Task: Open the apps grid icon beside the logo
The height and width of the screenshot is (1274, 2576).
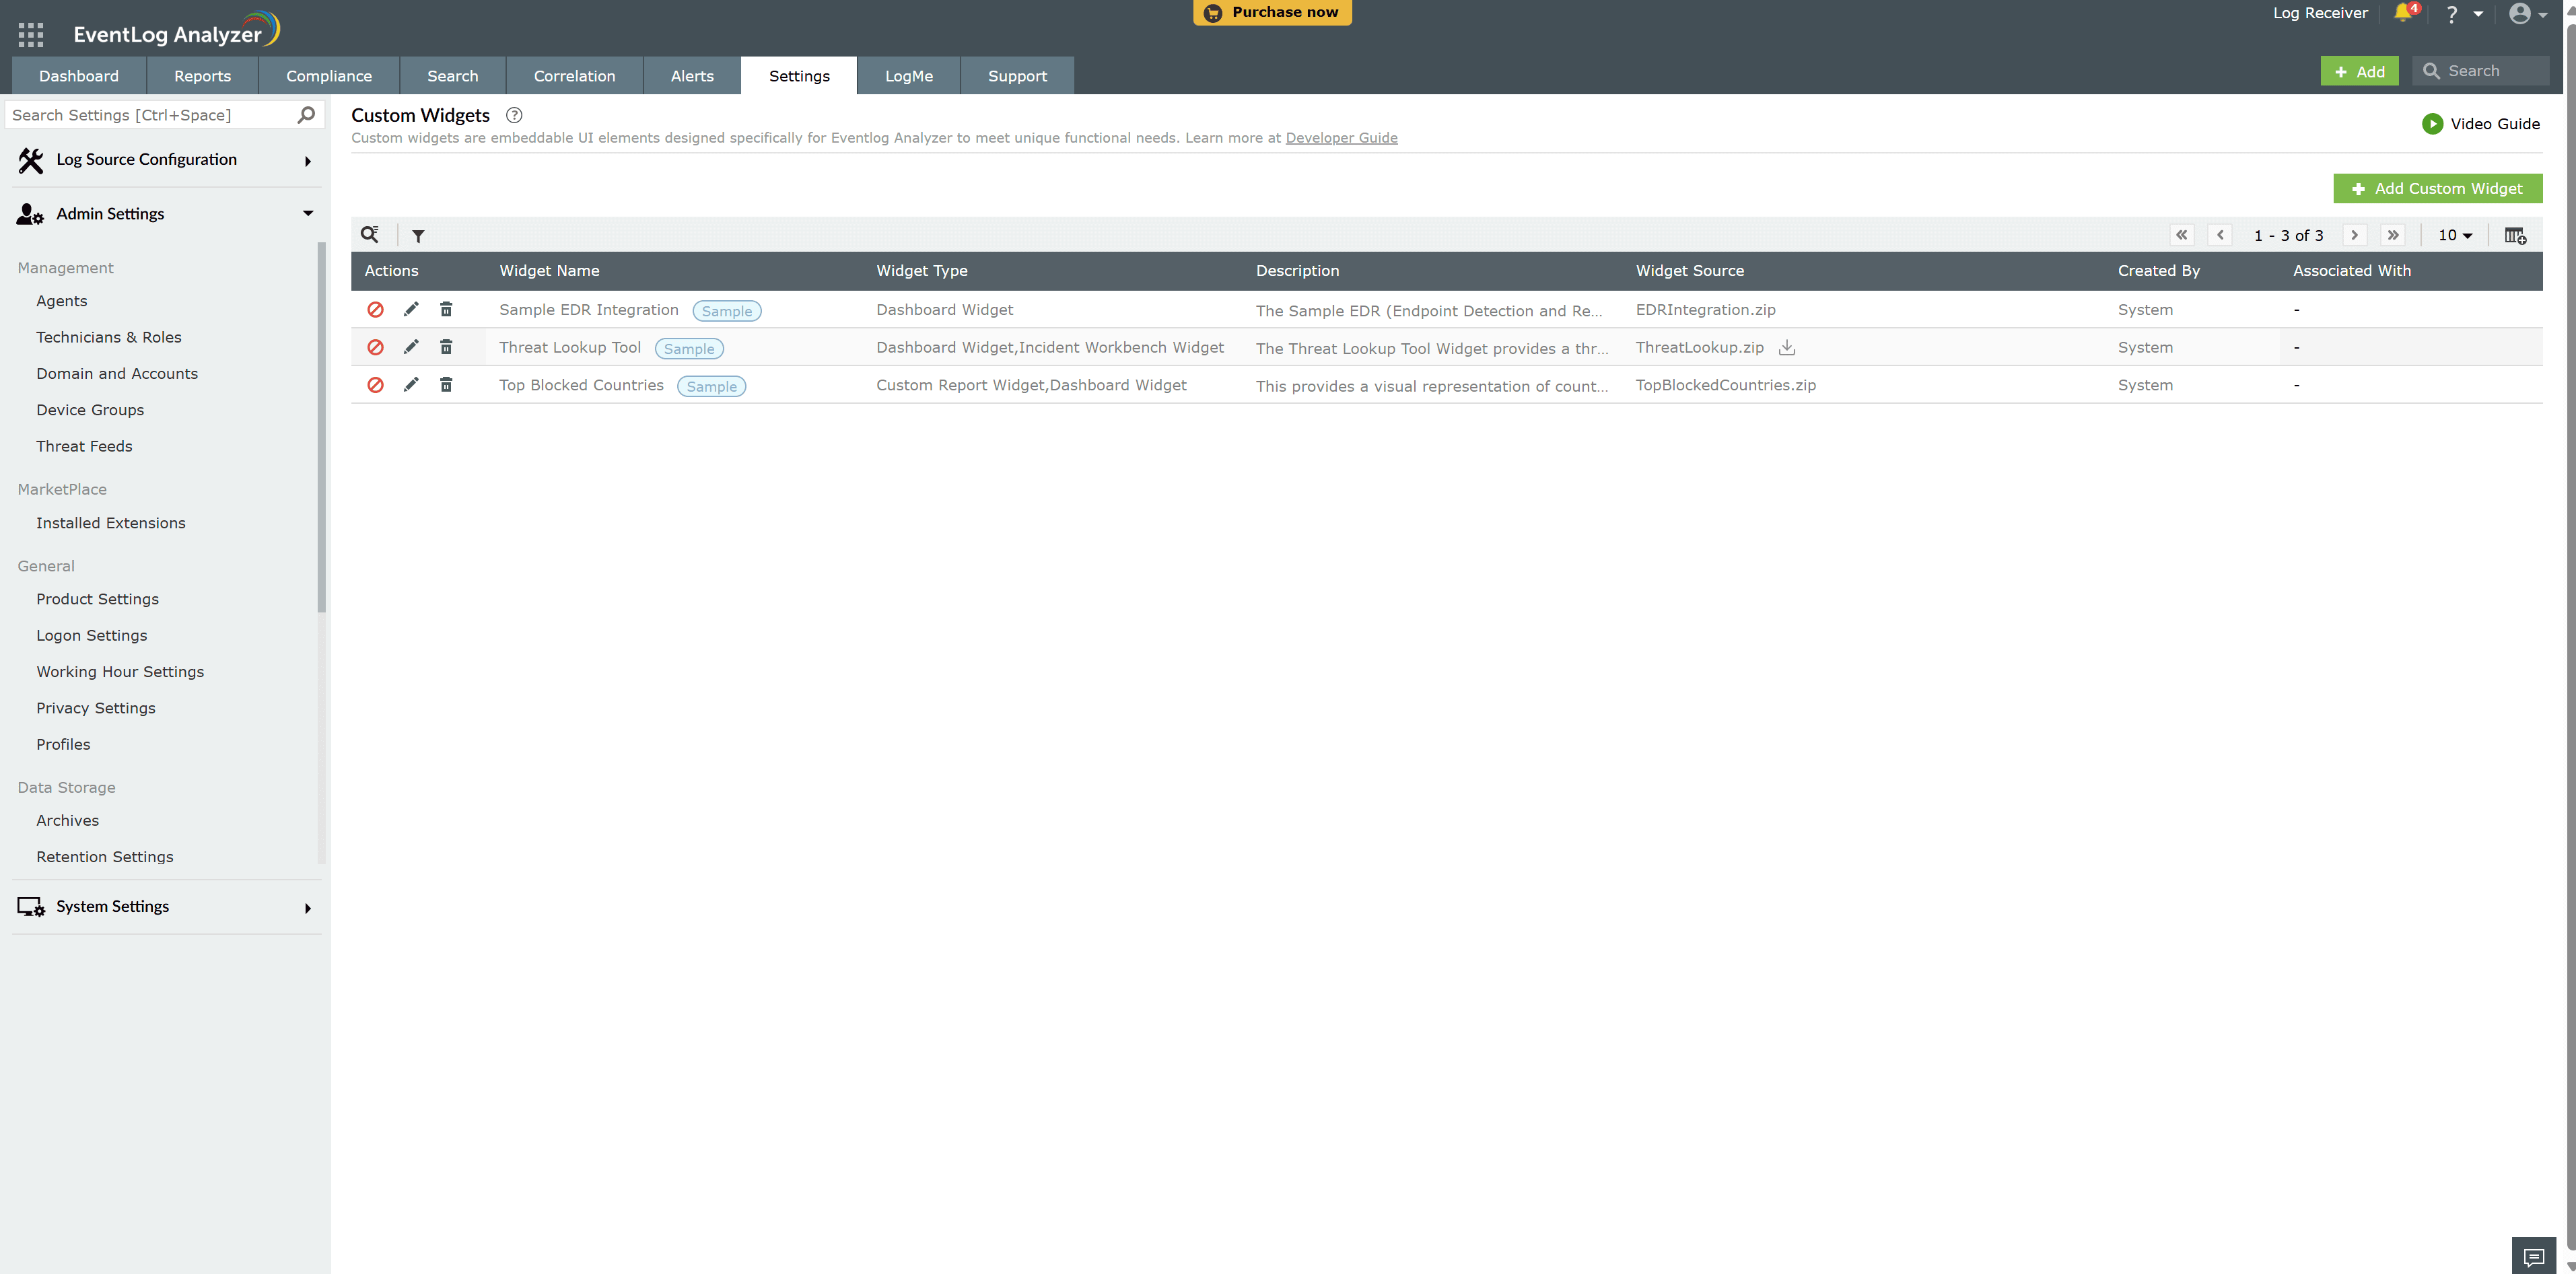Action: click(x=30, y=34)
